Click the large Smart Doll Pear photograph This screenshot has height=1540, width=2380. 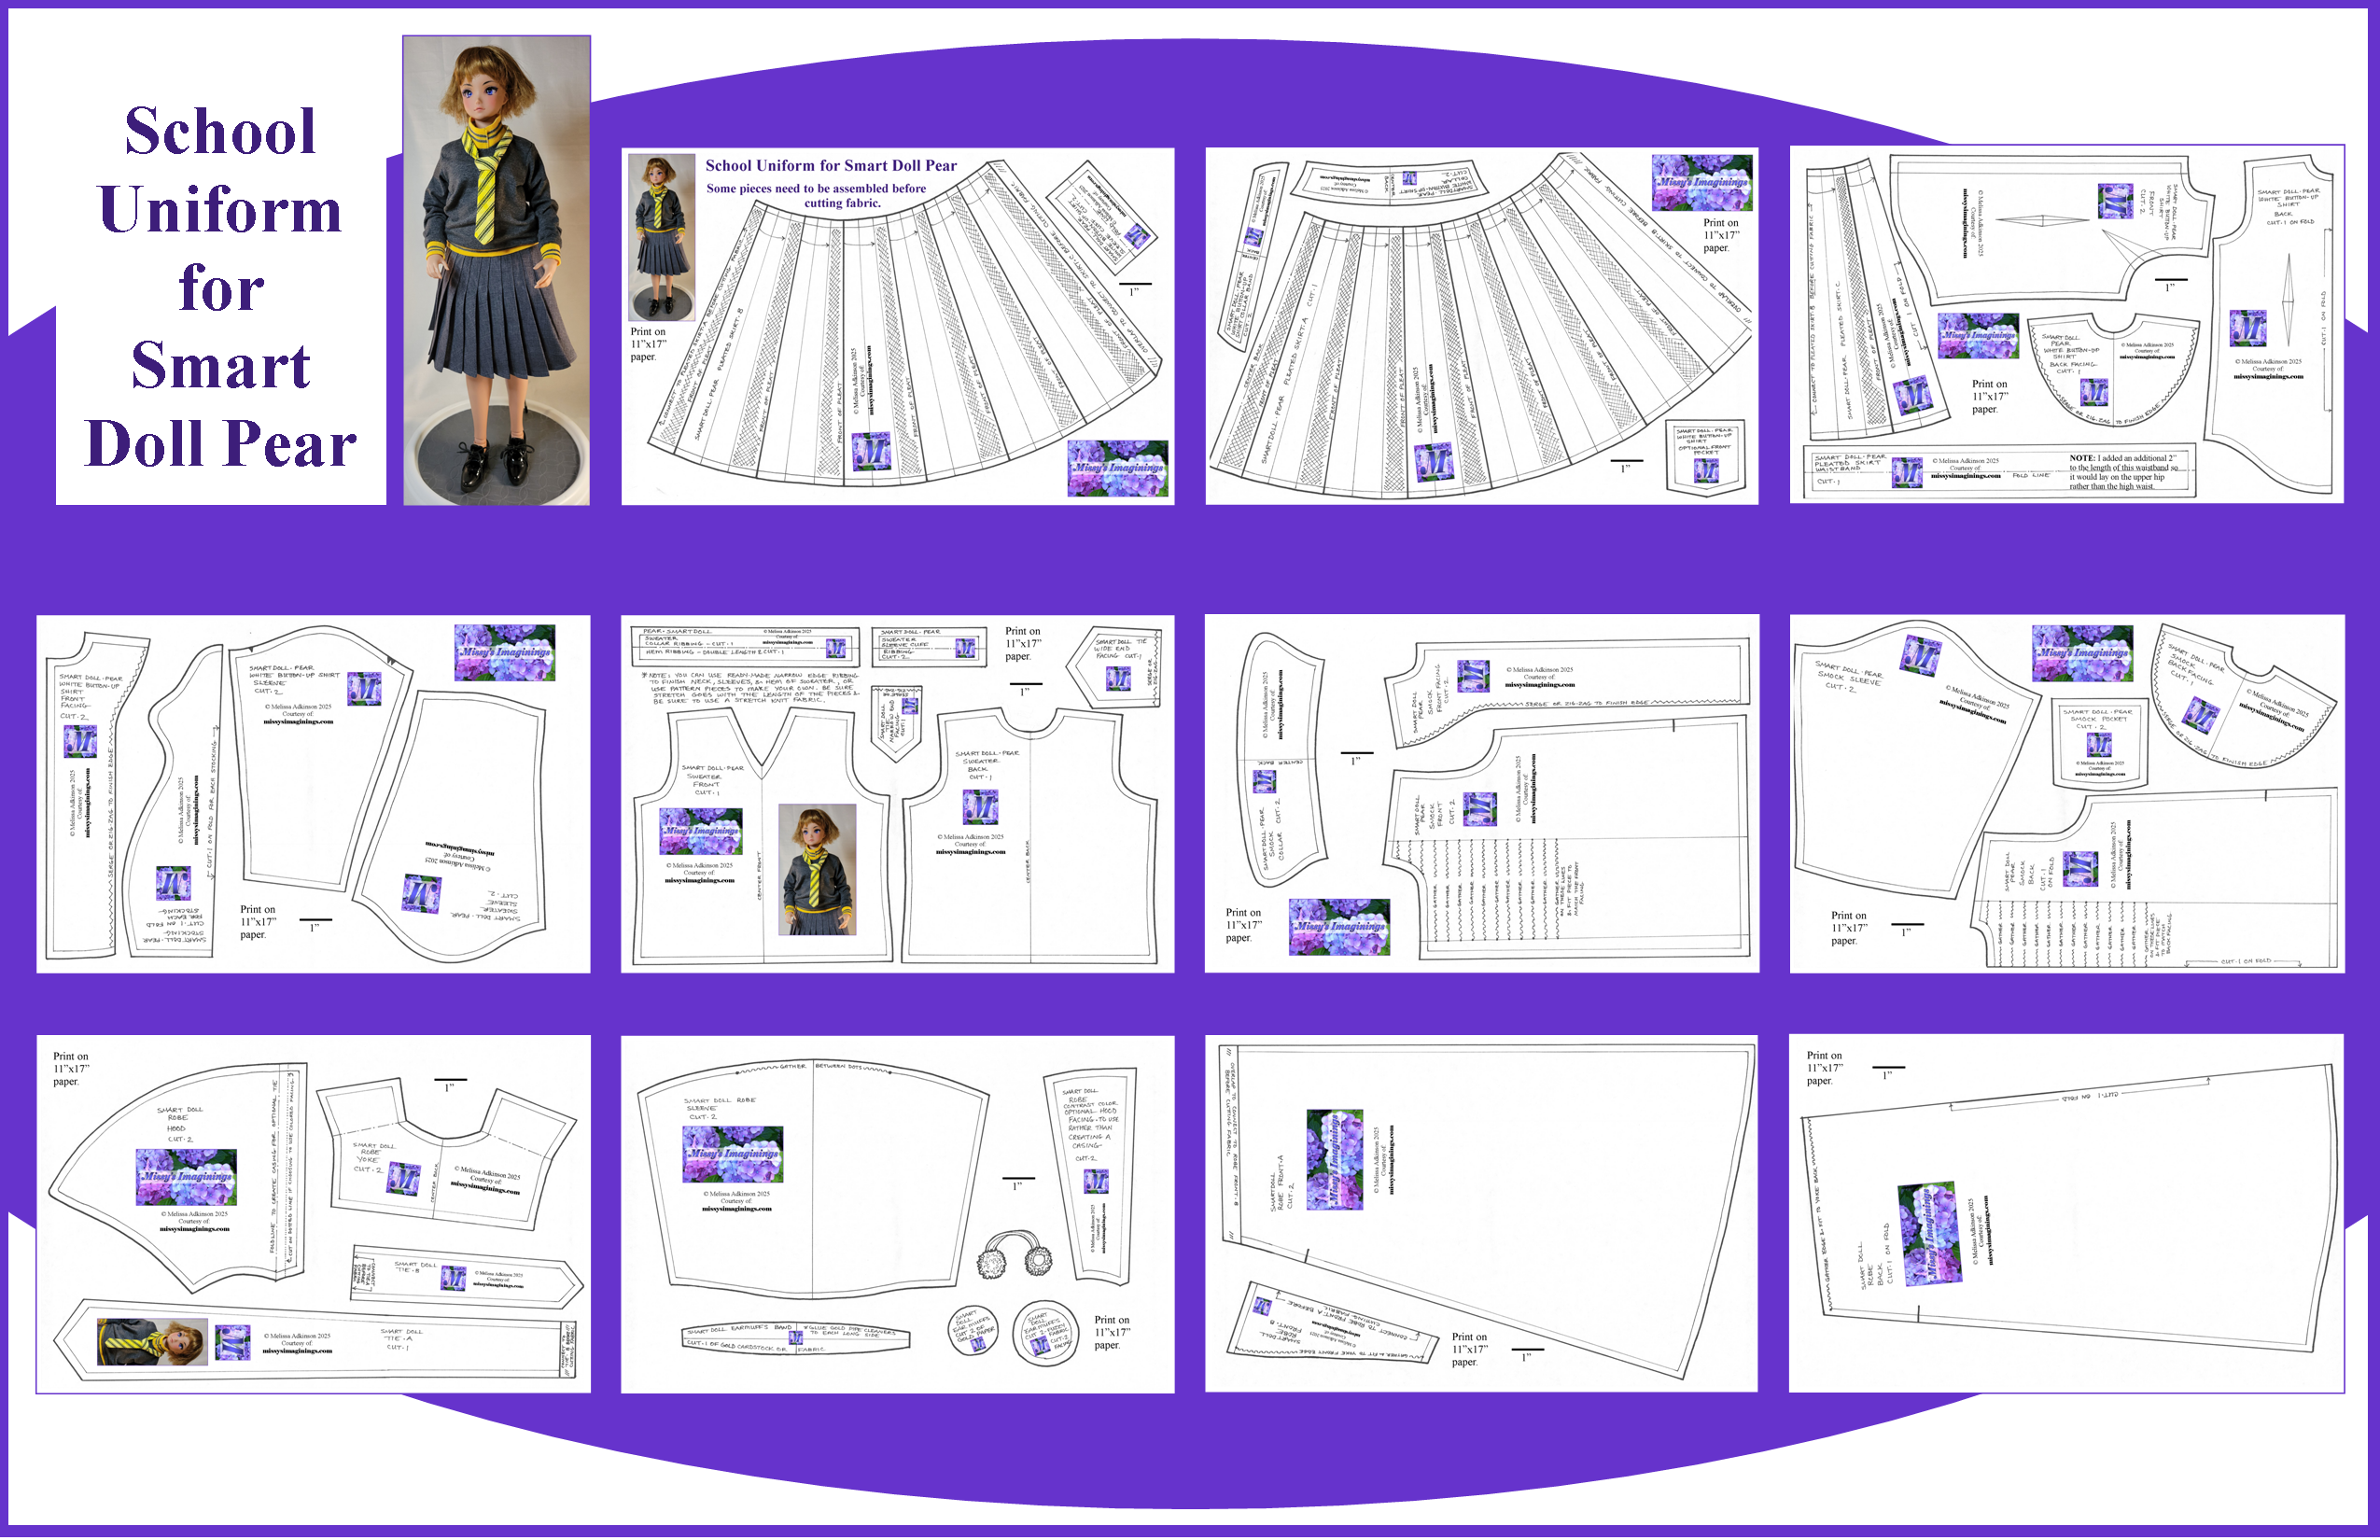click(x=496, y=270)
